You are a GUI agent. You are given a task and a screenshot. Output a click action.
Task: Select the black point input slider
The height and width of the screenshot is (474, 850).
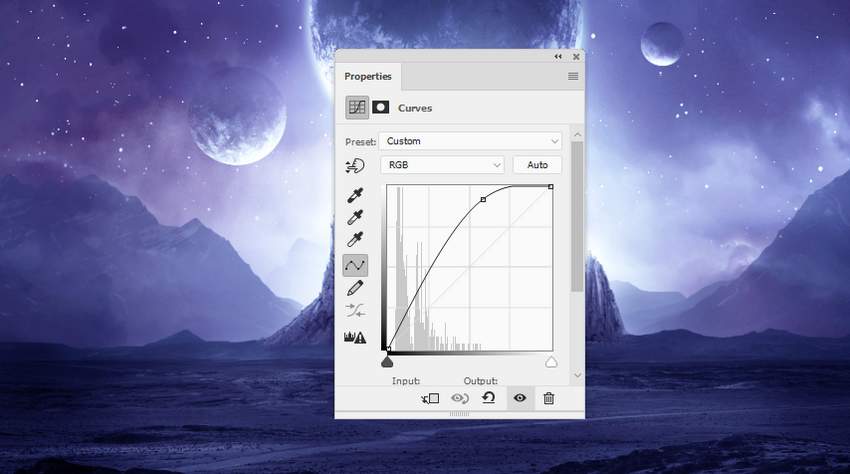pyautogui.click(x=387, y=362)
